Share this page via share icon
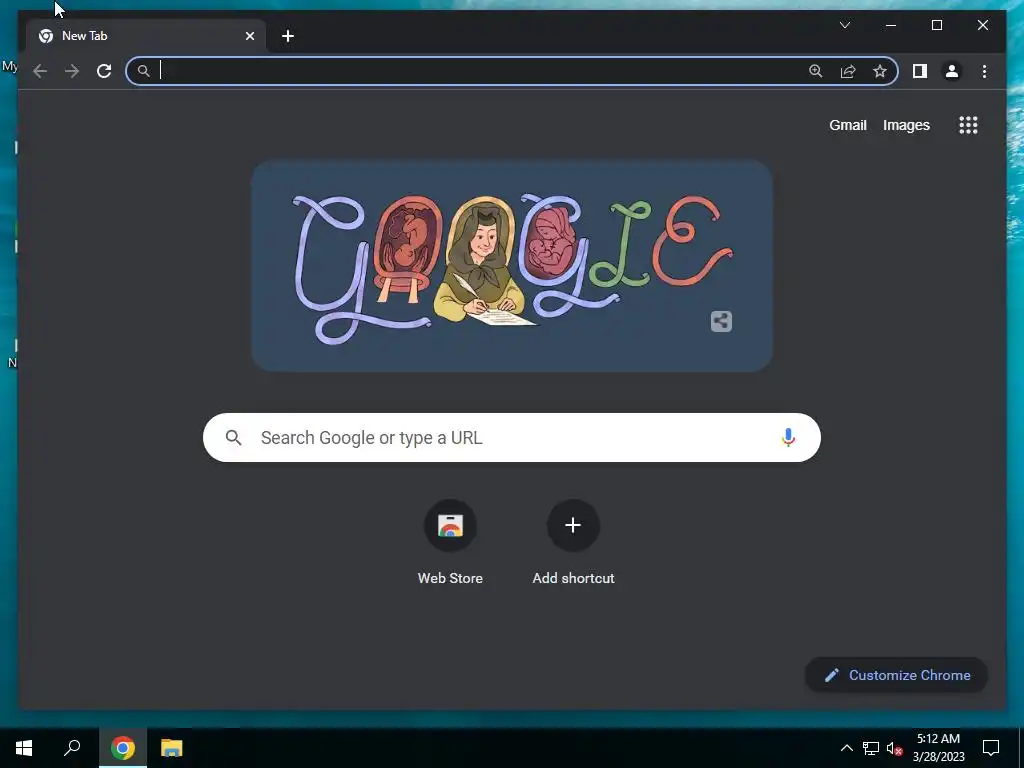The width and height of the screenshot is (1024, 768). point(848,71)
